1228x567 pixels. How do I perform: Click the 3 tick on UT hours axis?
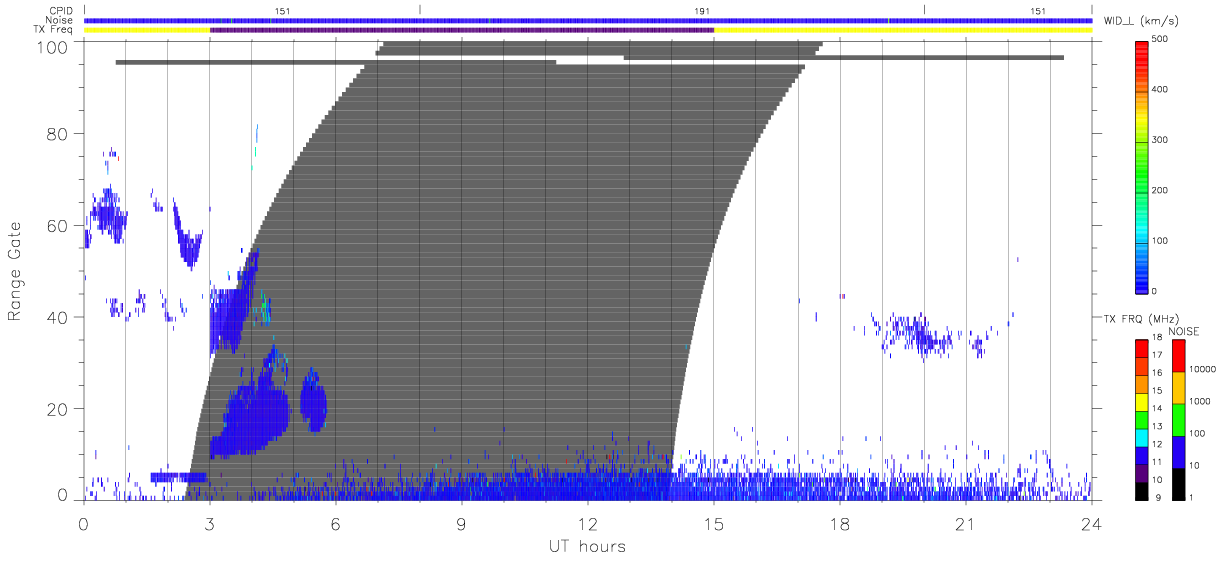tap(210, 524)
